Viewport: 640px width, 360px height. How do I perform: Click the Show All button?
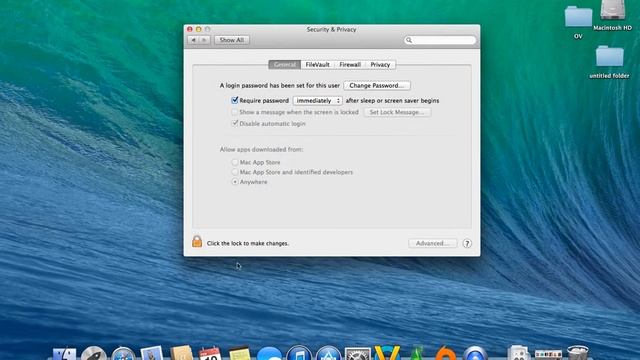click(x=232, y=40)
